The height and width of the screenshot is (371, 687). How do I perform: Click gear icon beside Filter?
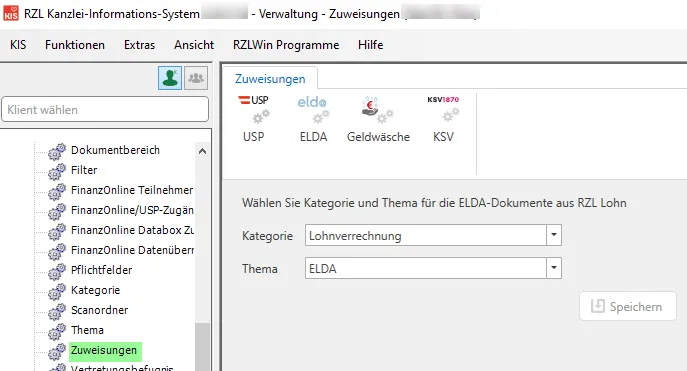(57, 172)
